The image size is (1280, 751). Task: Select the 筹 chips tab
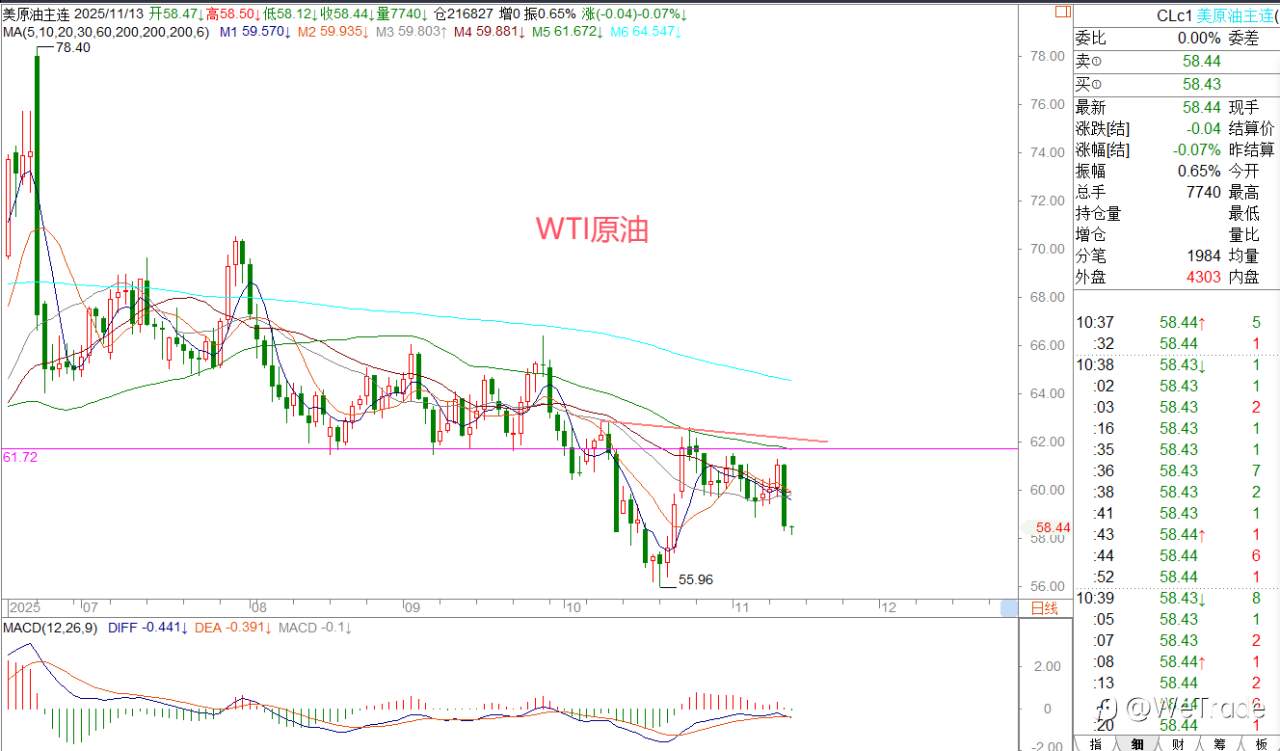1220,743
